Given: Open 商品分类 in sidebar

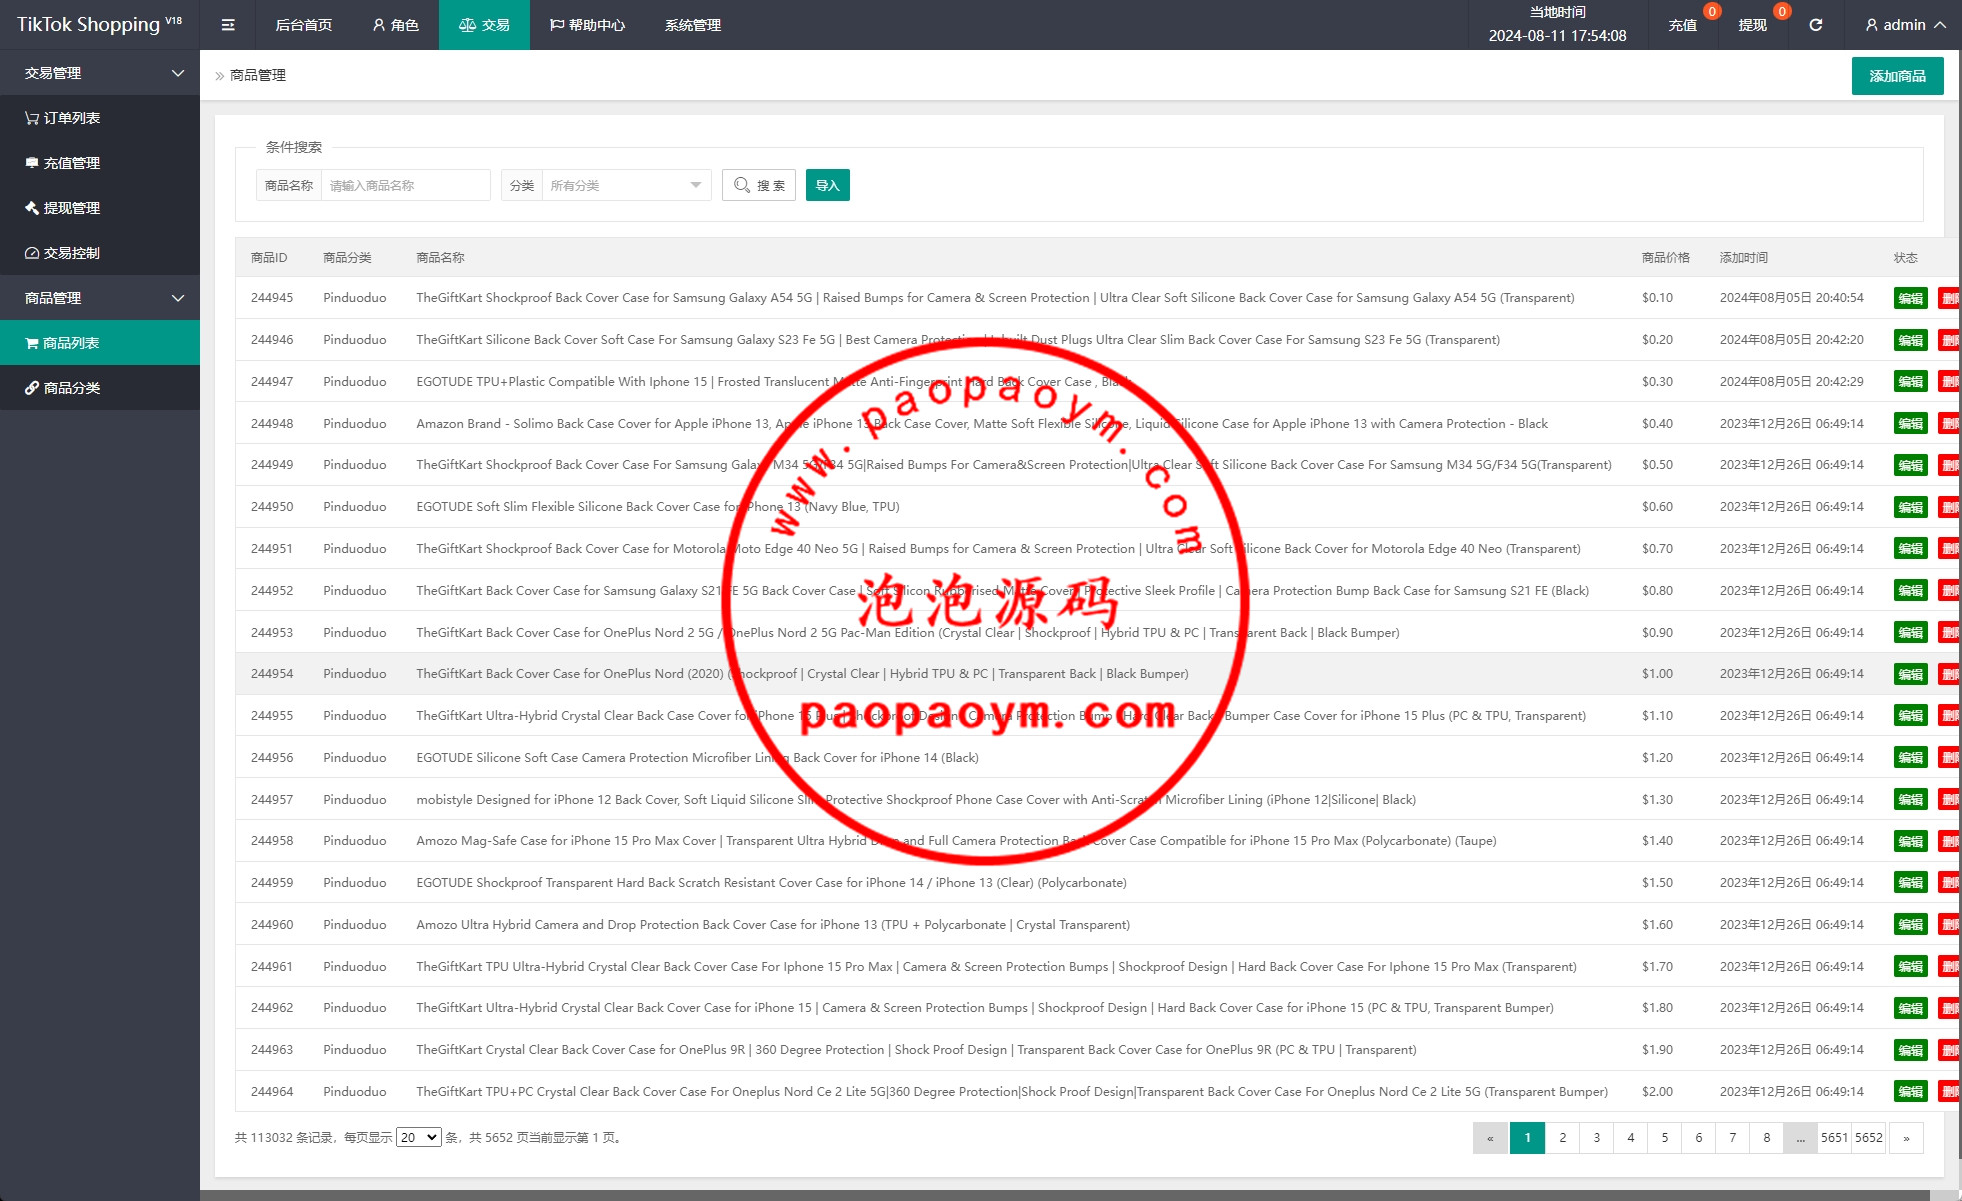Looking at the screenshot, I should coord(100,388).
